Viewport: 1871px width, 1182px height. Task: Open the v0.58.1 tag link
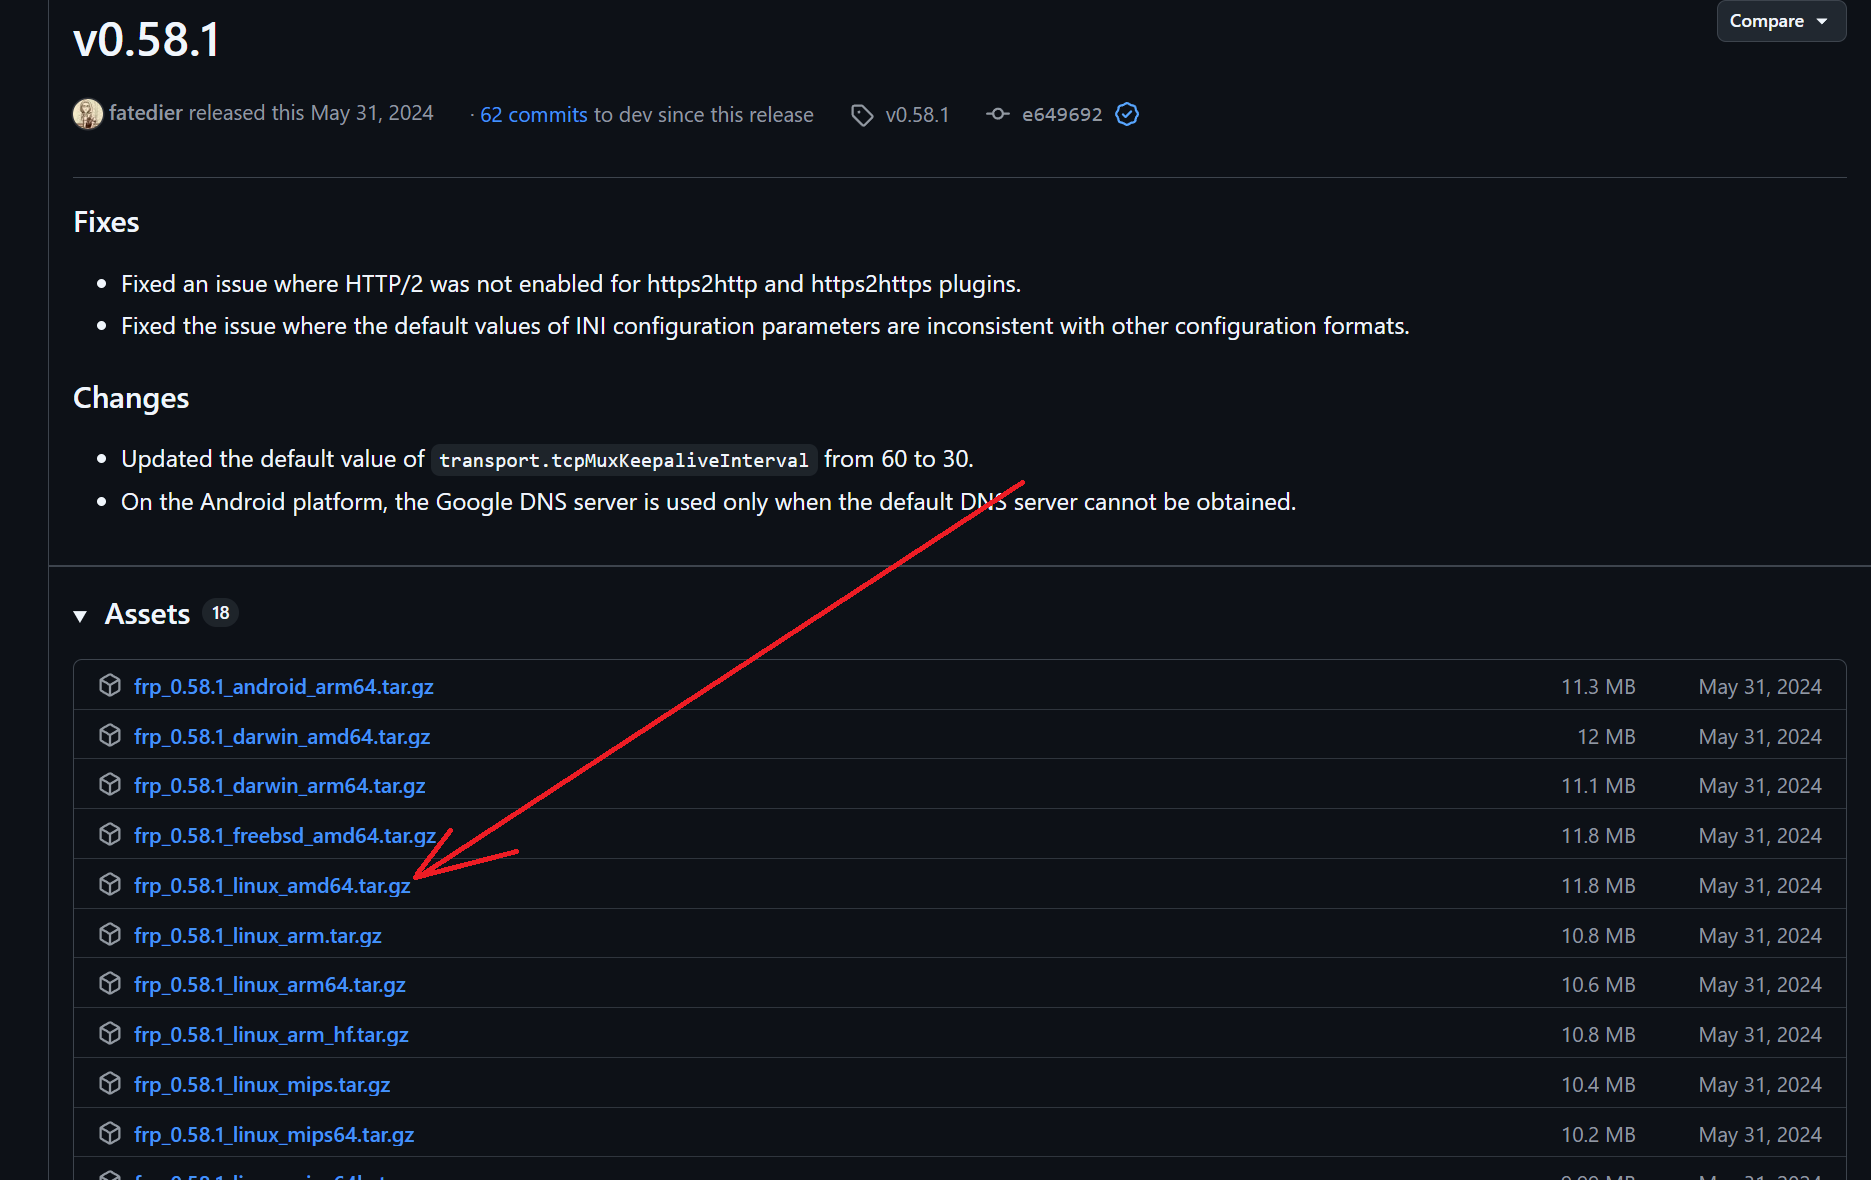(917, 115)
